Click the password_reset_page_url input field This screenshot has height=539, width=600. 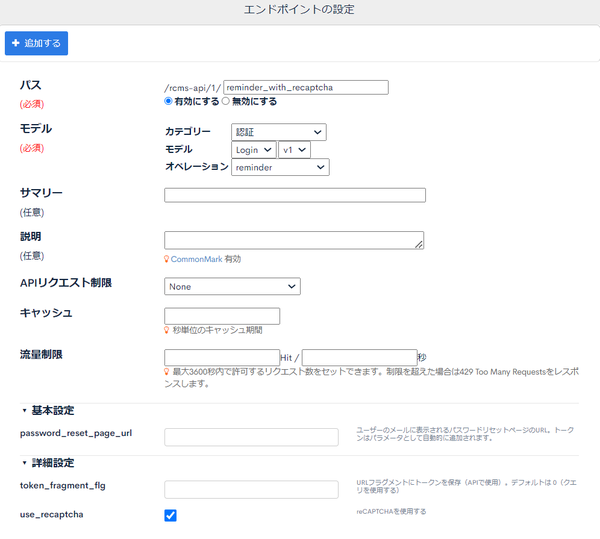pyautogui.click(x=251, y=437)
